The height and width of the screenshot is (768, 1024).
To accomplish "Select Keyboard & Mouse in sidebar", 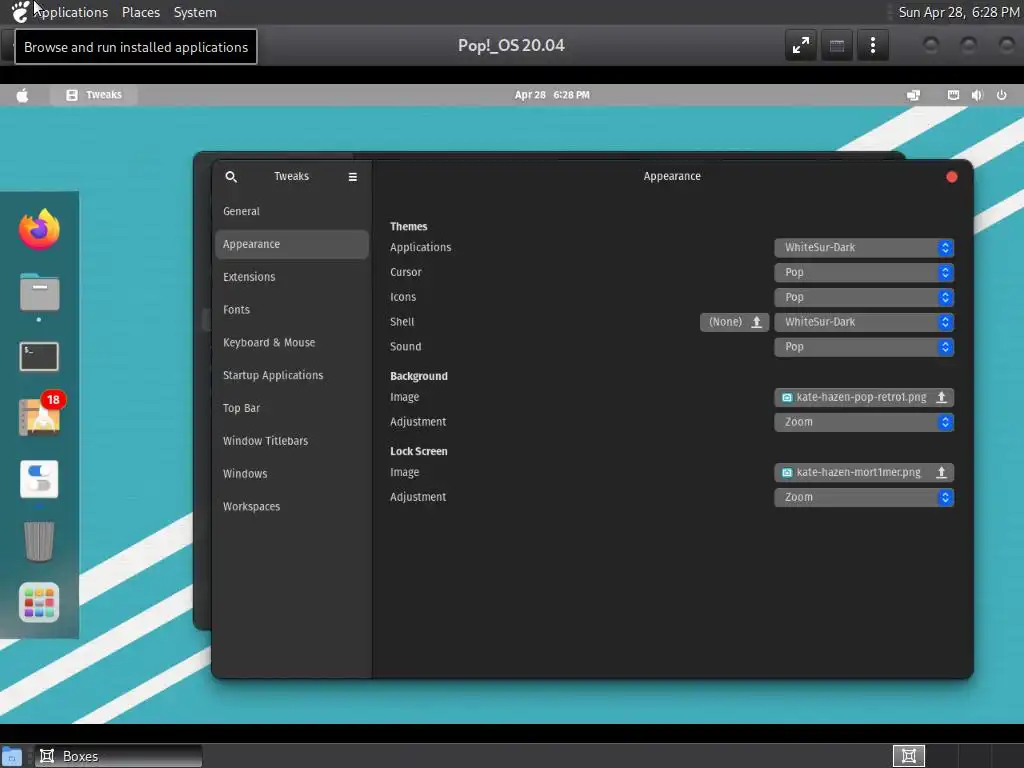I will click(292, 342).
